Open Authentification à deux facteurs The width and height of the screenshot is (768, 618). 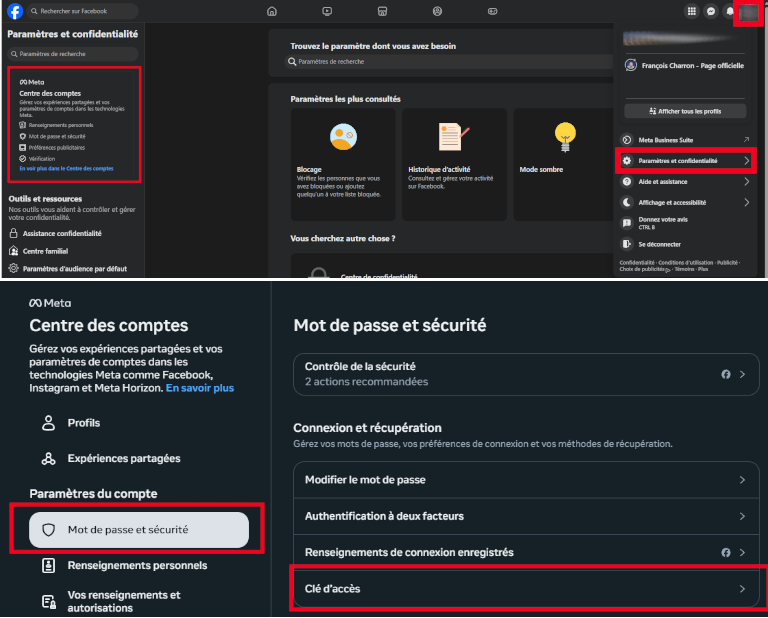pos(526,516)
